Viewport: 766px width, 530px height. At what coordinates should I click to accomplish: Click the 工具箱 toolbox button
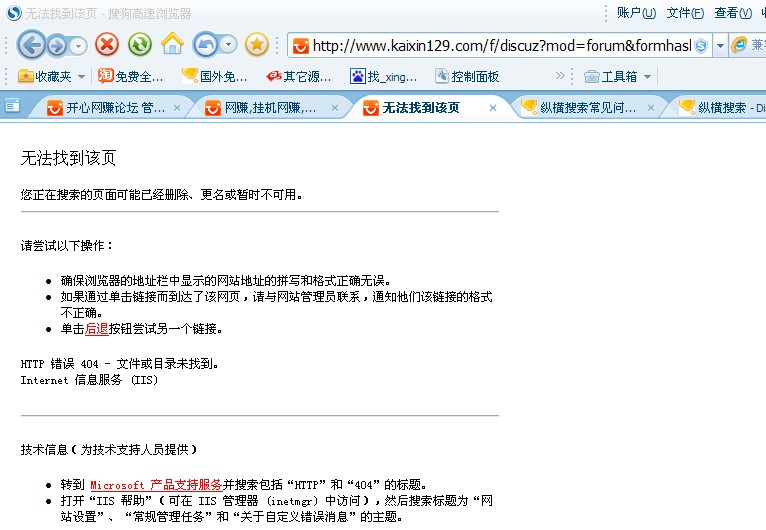[611, 76]
